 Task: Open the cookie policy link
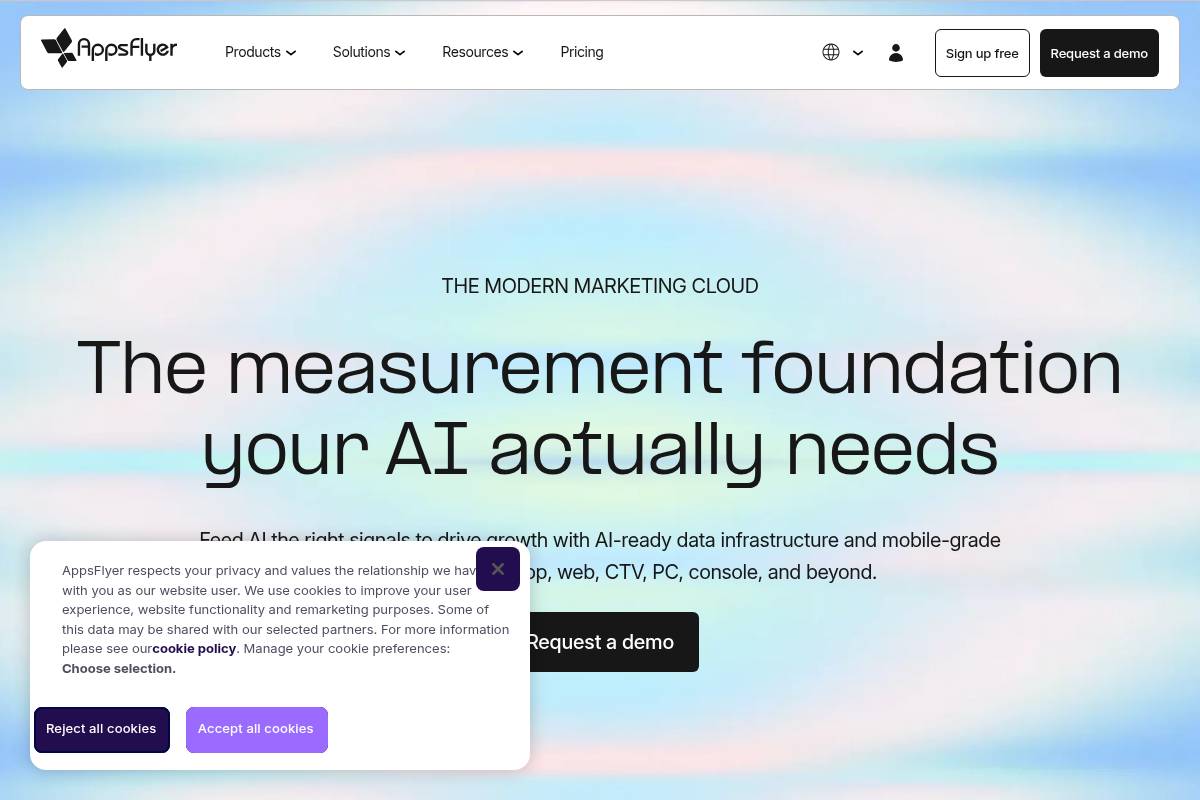pos(194,649)
